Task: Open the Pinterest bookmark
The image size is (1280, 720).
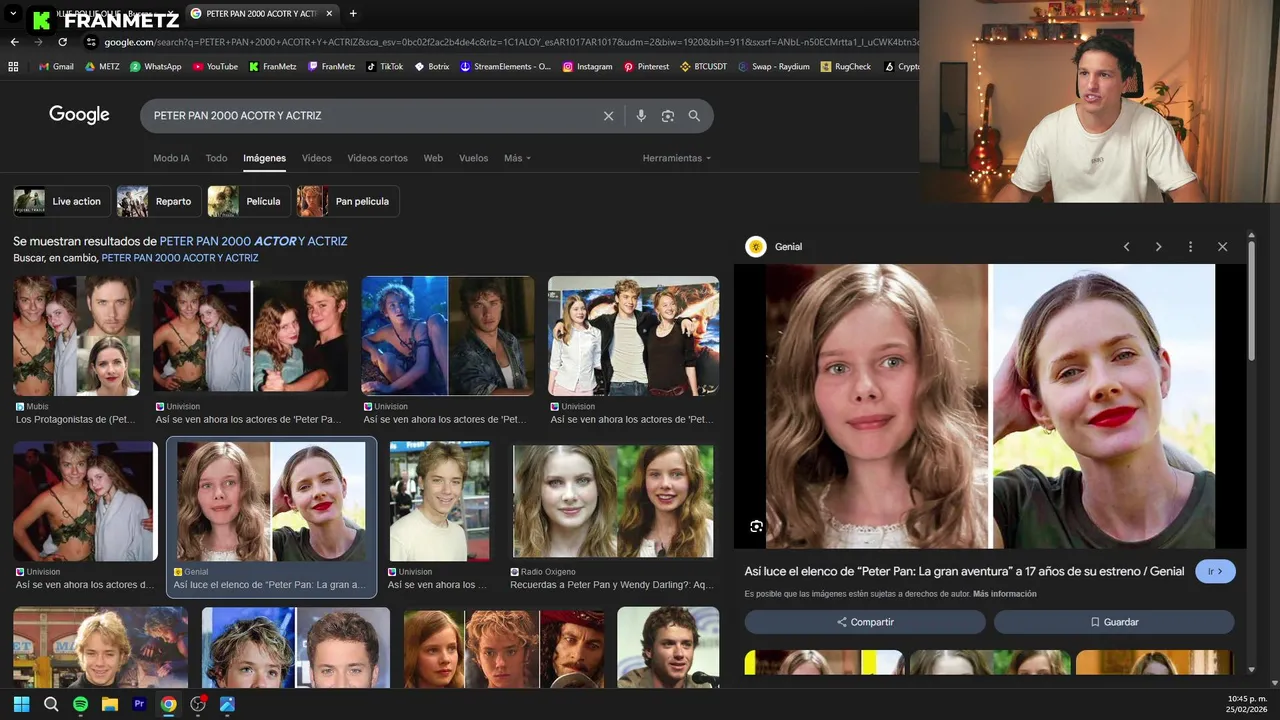Action: click(x=646, y=67)
